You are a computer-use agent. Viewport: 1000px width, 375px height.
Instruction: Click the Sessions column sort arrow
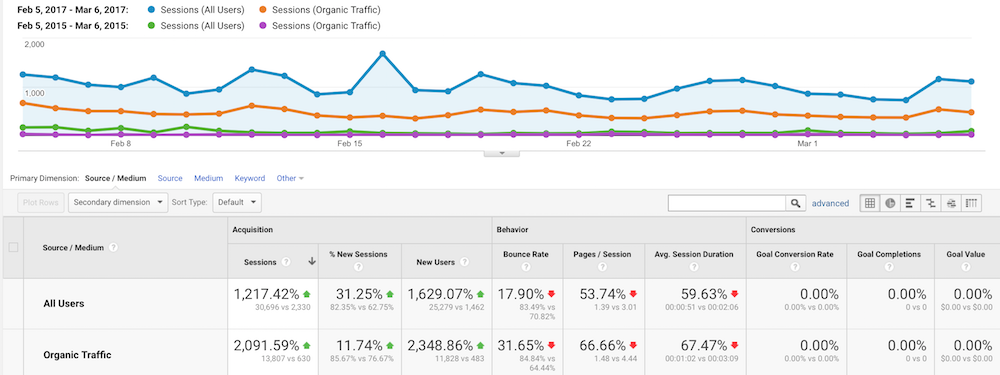(312, 261)
